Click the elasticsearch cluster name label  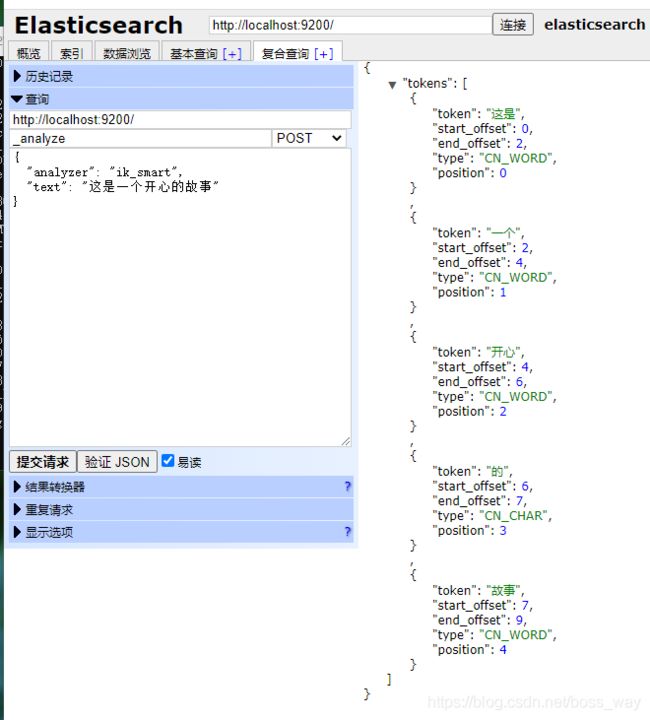tap(594, 24)
